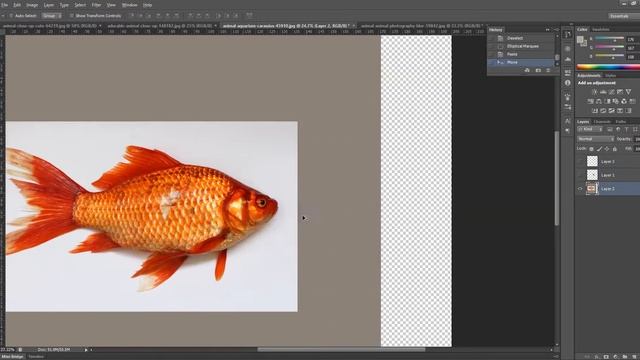
Task: Add a Curves adjustment
Action: pyautogui.click(x=612, y=91)
